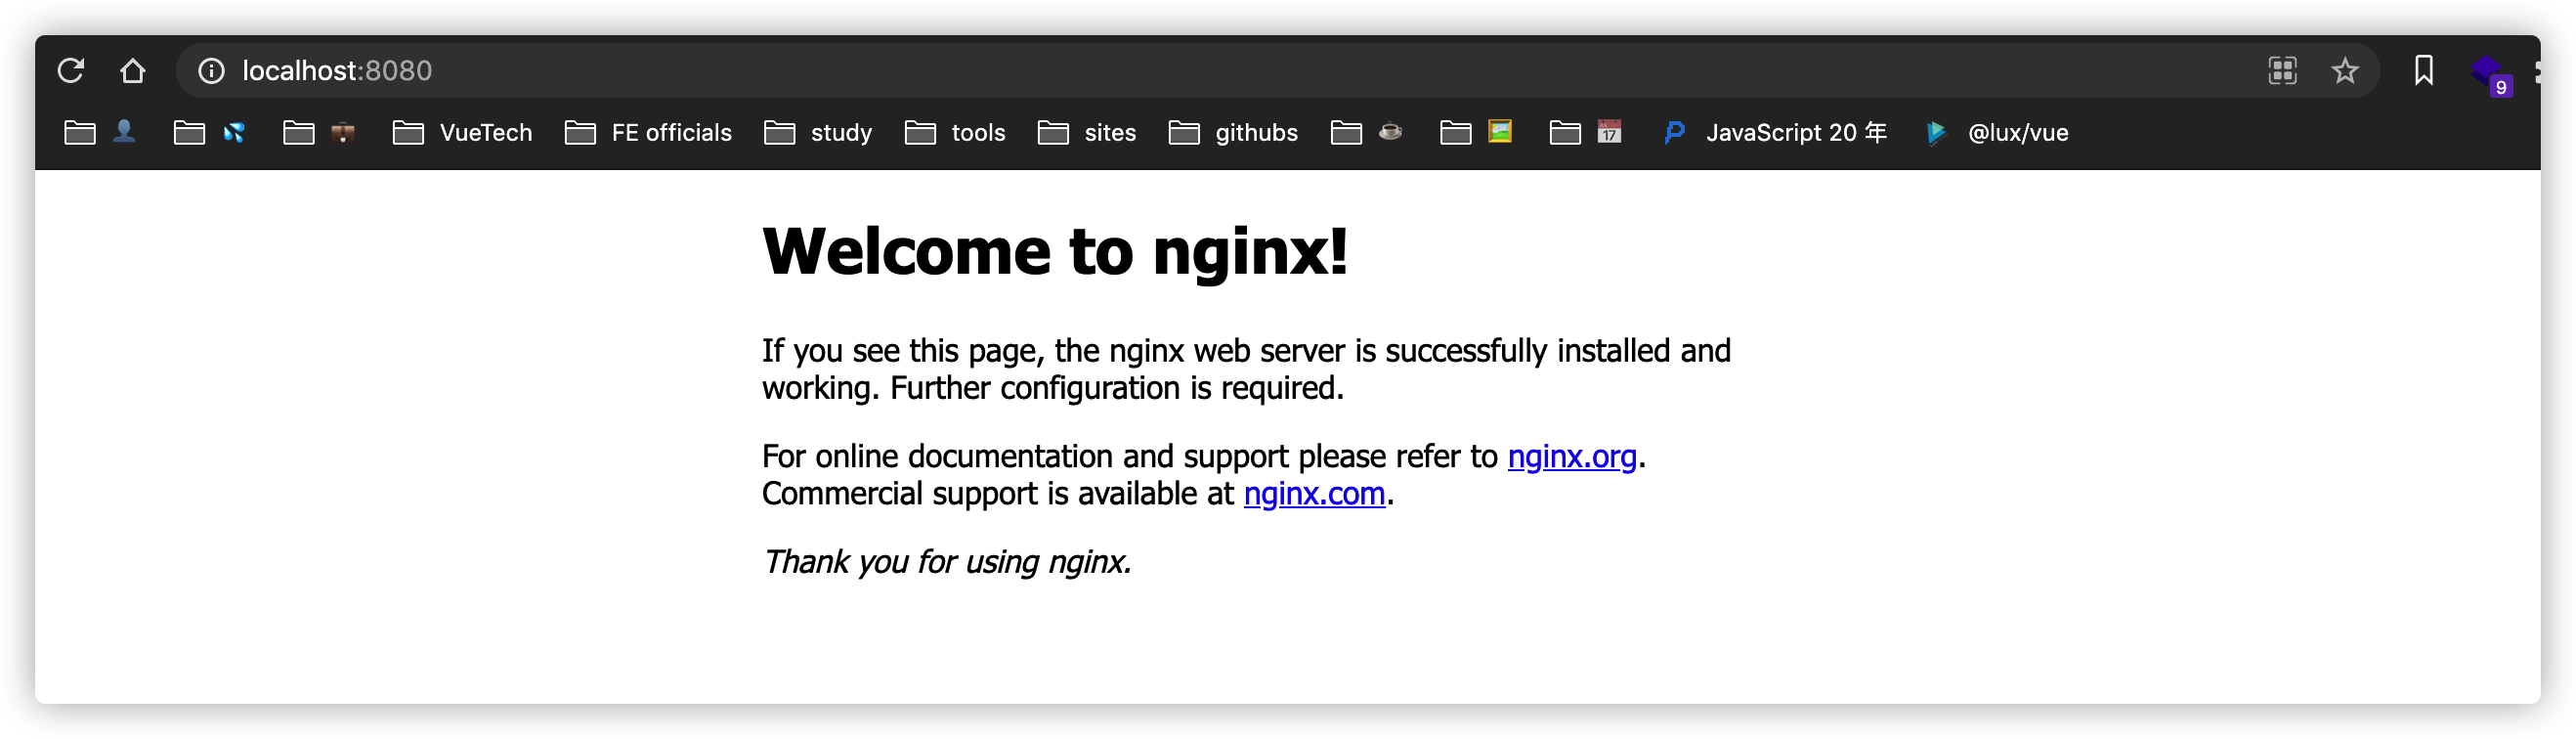Open the VueTech bookmark folder

tap(462, 133)
